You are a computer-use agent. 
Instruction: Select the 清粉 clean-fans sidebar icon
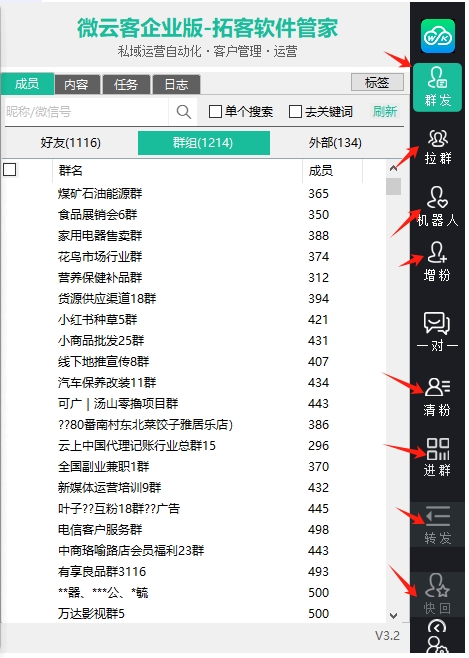coord(437,397)
